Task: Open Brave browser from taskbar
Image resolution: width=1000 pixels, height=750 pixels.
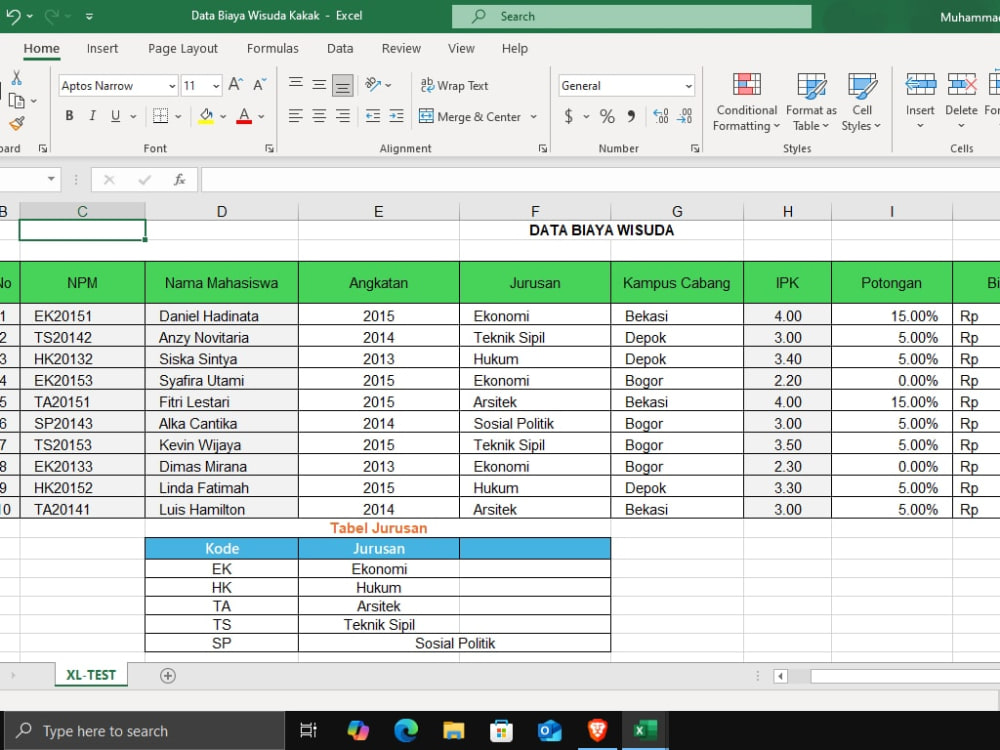Action: point(597,730)
